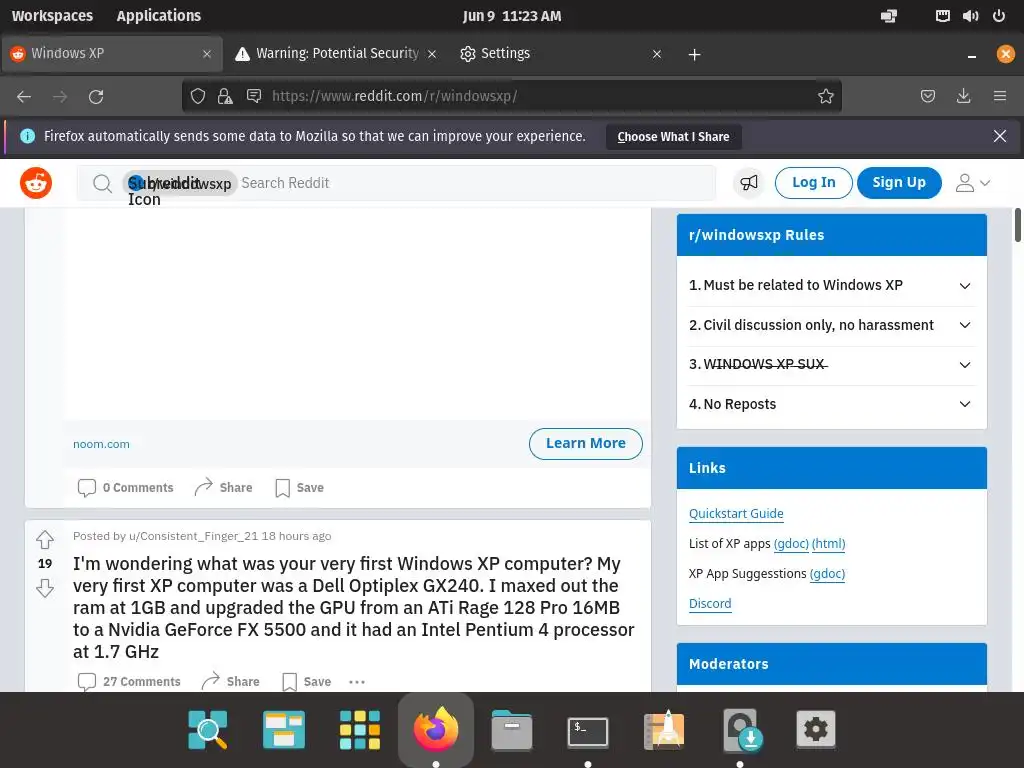Open 0 Comments on the ad post

pyautogui.click(x=125, y=488)
